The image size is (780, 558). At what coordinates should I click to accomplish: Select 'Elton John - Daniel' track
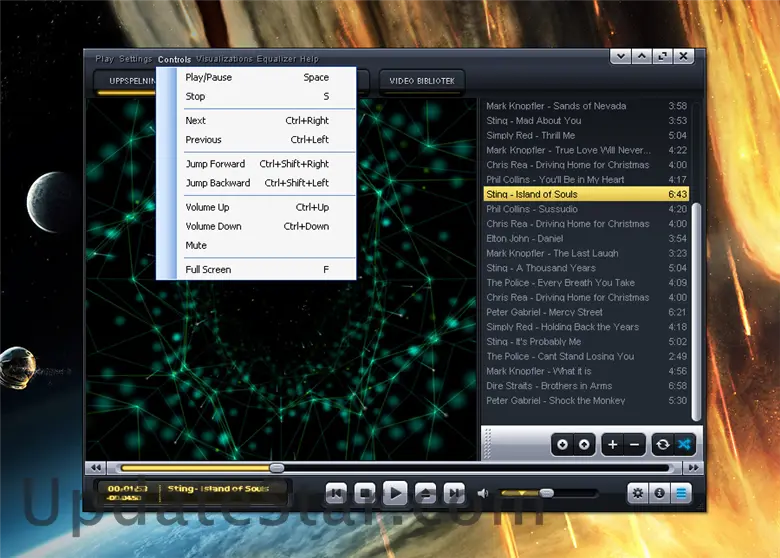(x=586, y=239)
